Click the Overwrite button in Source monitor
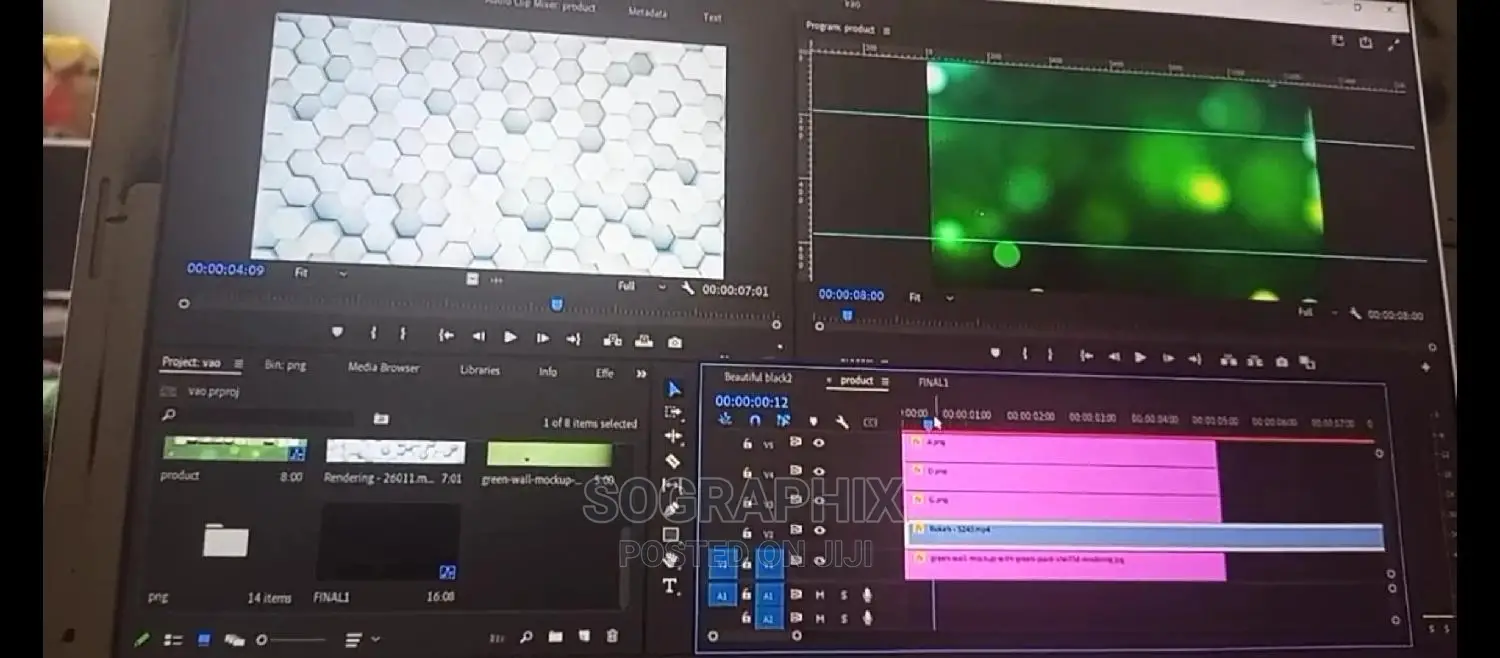 click(644, 341)
